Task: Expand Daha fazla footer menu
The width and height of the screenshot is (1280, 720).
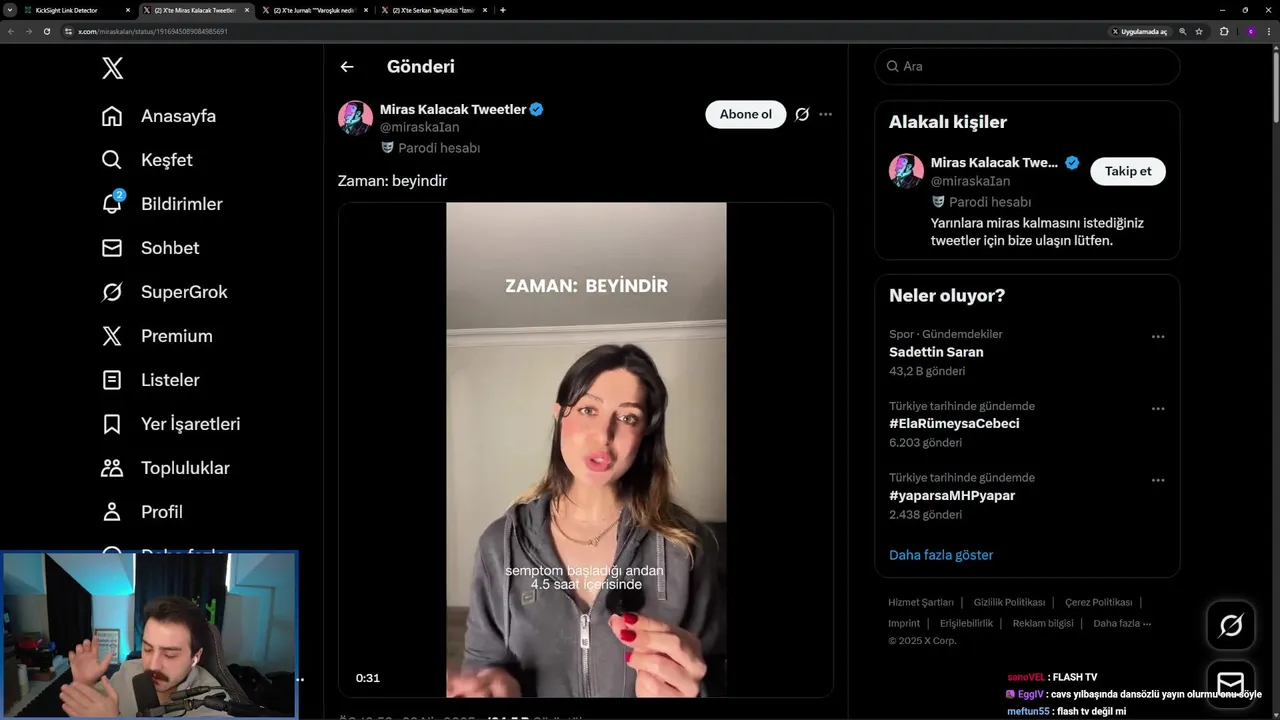Action: (x=1122, y=623)
